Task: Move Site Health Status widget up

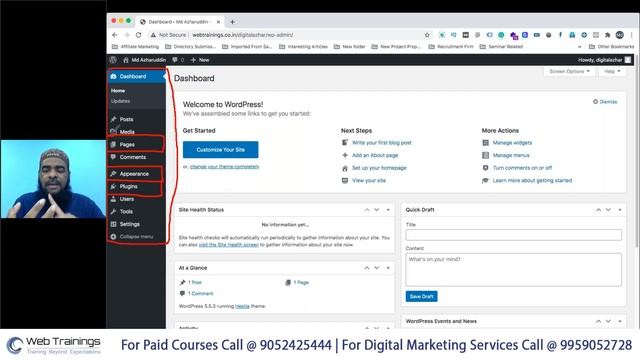Action: coord(367,210)
